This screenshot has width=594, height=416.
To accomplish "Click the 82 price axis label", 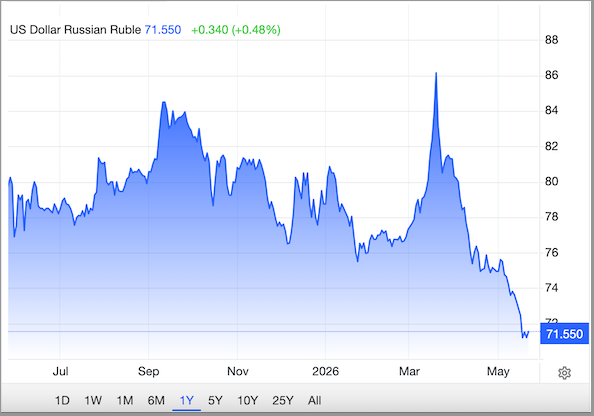I will 552,146.
